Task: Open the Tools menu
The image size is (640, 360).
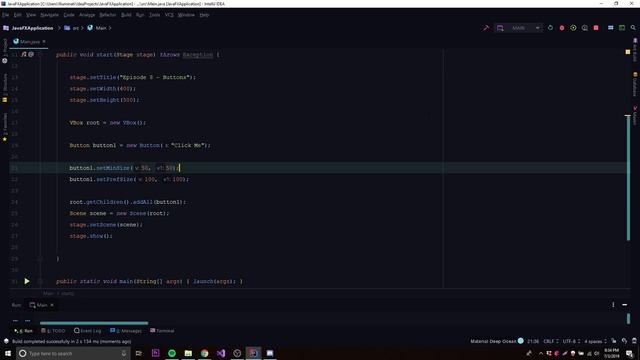Action: 154,15
